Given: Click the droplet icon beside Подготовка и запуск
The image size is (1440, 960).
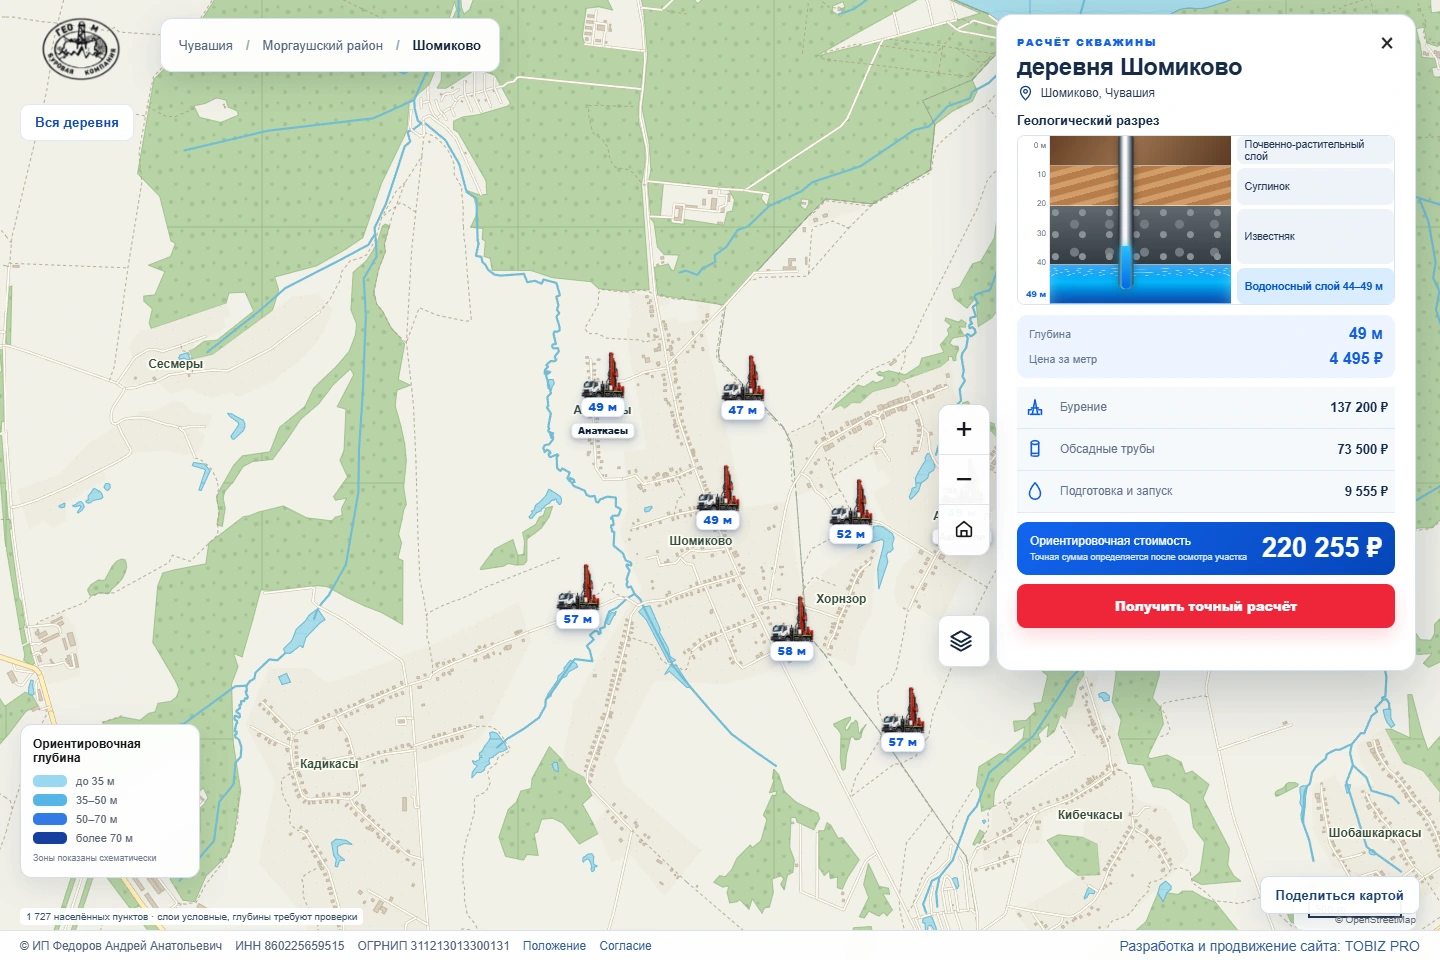Looking at the screenshot, I should pos(1036,491).
